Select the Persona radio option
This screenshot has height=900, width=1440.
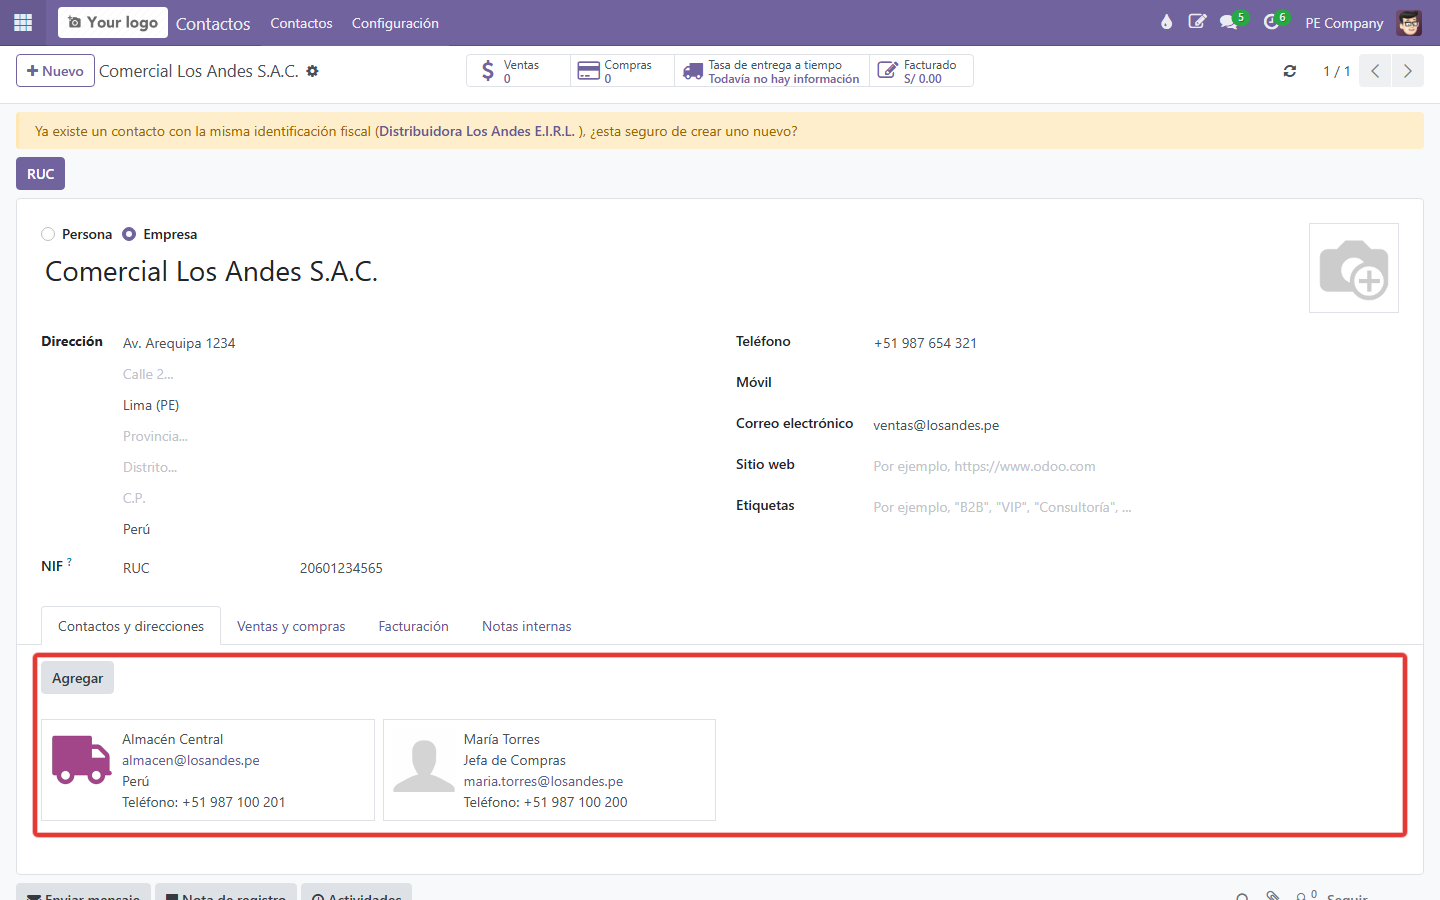[48, 234]
